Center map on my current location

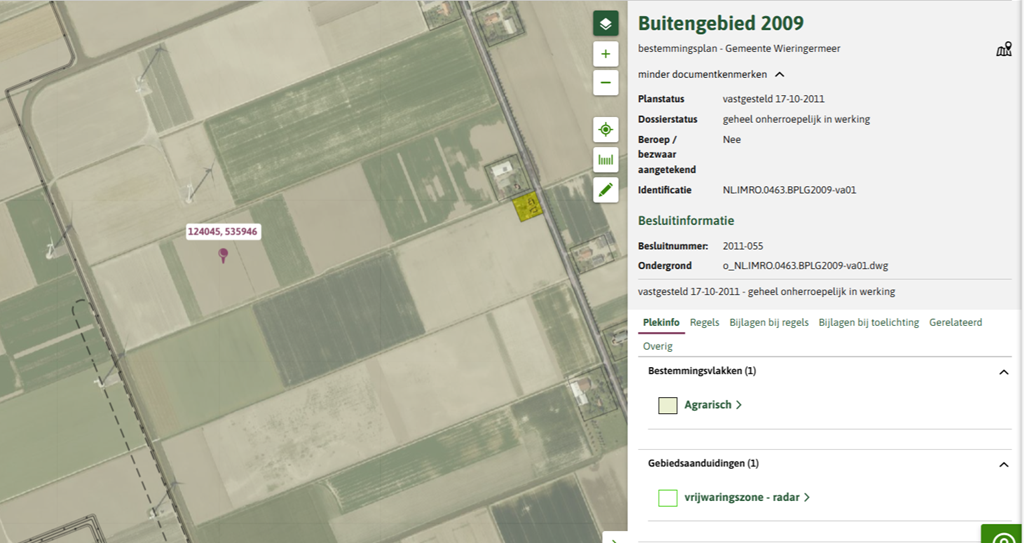pos(605,130)
